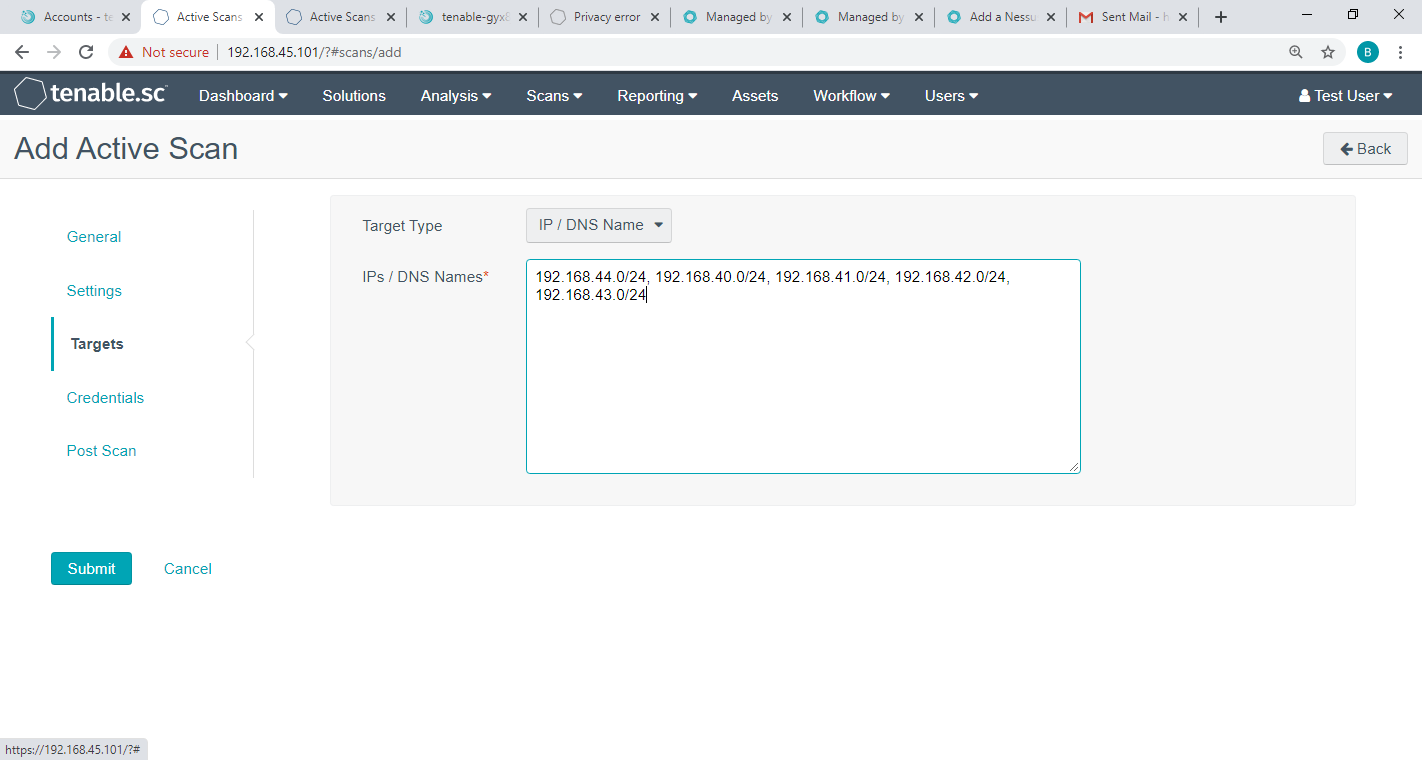Submit the active scan

tap(91, 568)
